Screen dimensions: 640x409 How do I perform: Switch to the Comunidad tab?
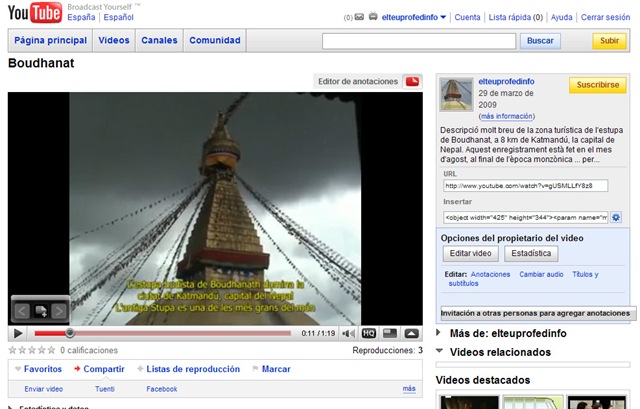215,40
